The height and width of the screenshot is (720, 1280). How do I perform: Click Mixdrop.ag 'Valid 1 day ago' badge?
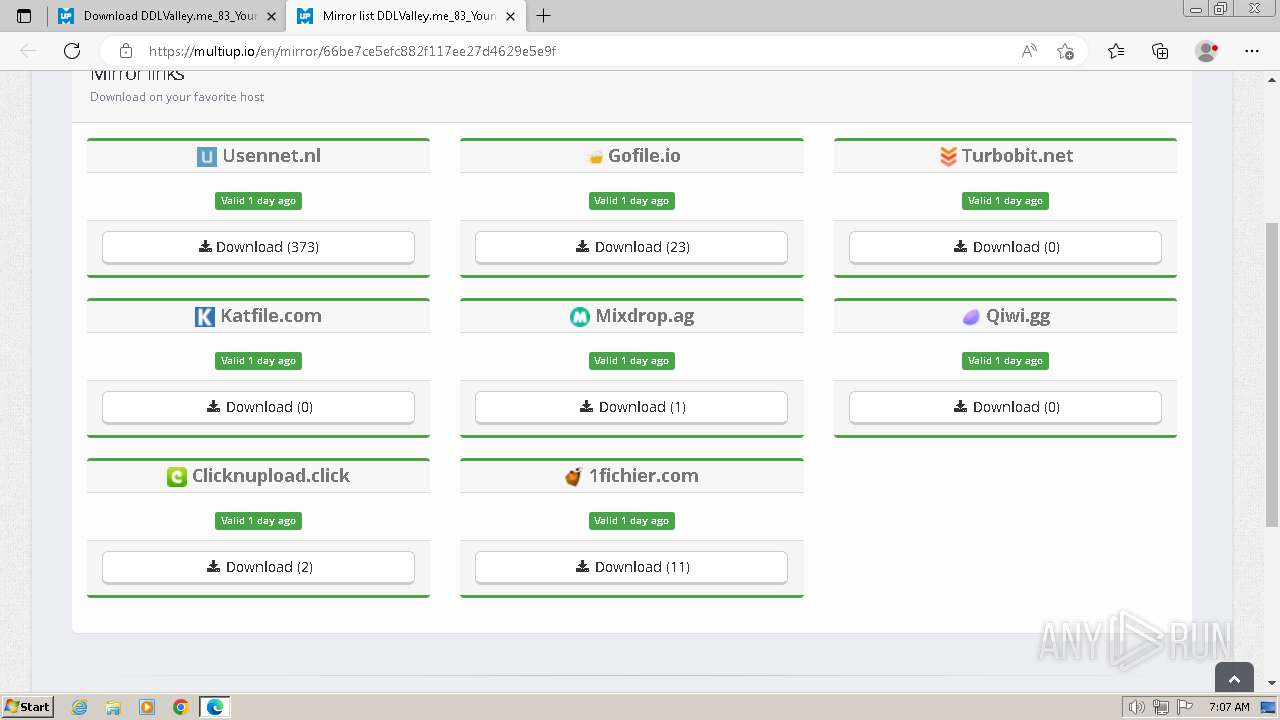[631, 361]
